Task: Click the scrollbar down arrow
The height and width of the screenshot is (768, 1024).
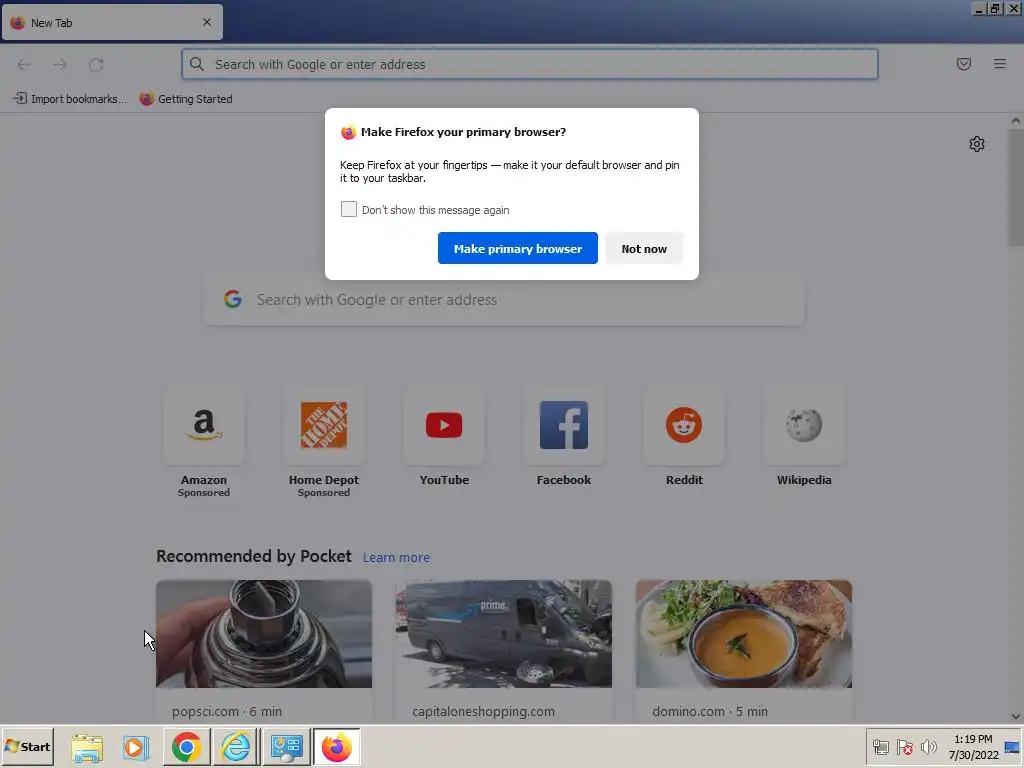Action: (x=1016, y=716)
